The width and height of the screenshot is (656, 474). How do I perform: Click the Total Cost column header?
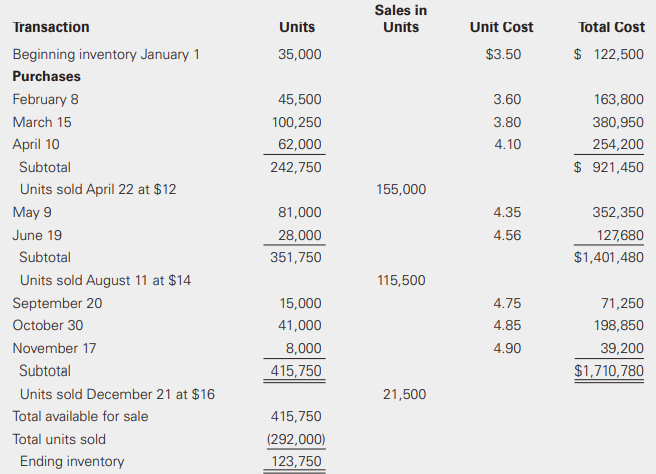click(x=611, y=27)
